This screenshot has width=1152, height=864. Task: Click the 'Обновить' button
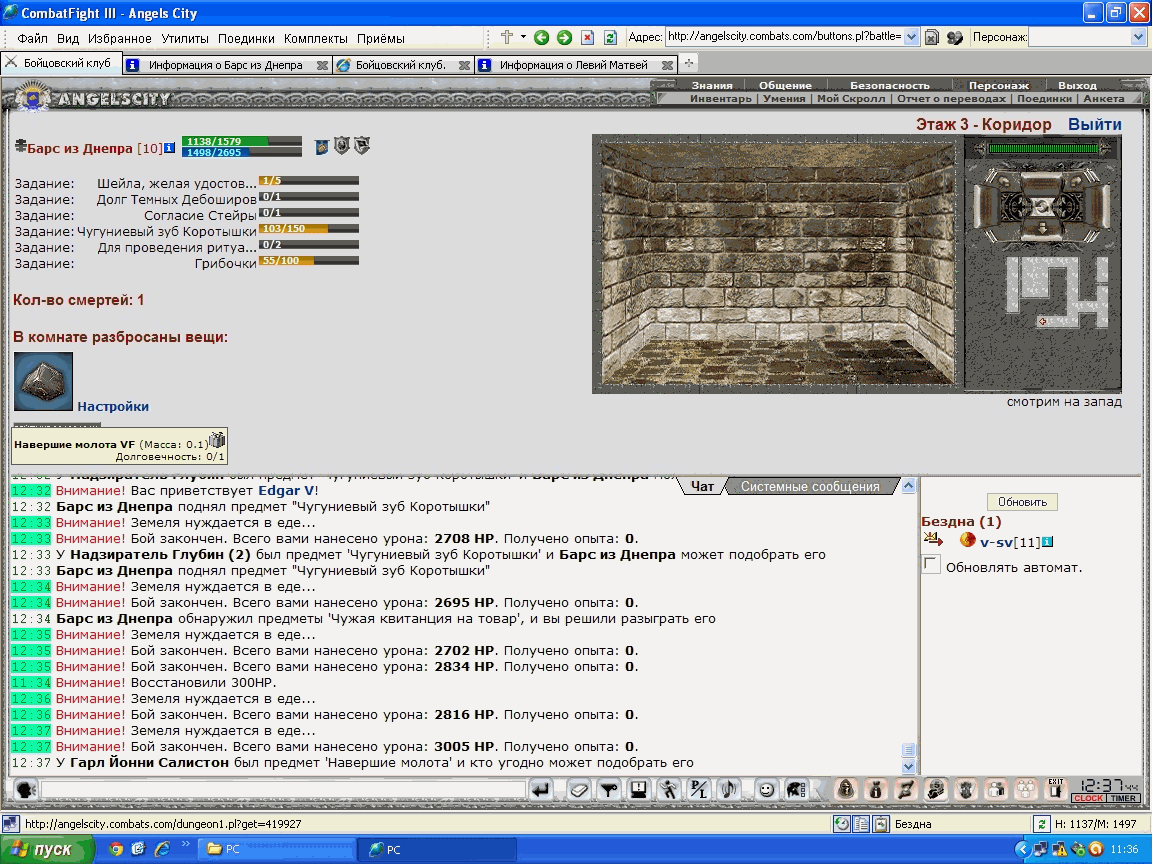coord(1022,502)
